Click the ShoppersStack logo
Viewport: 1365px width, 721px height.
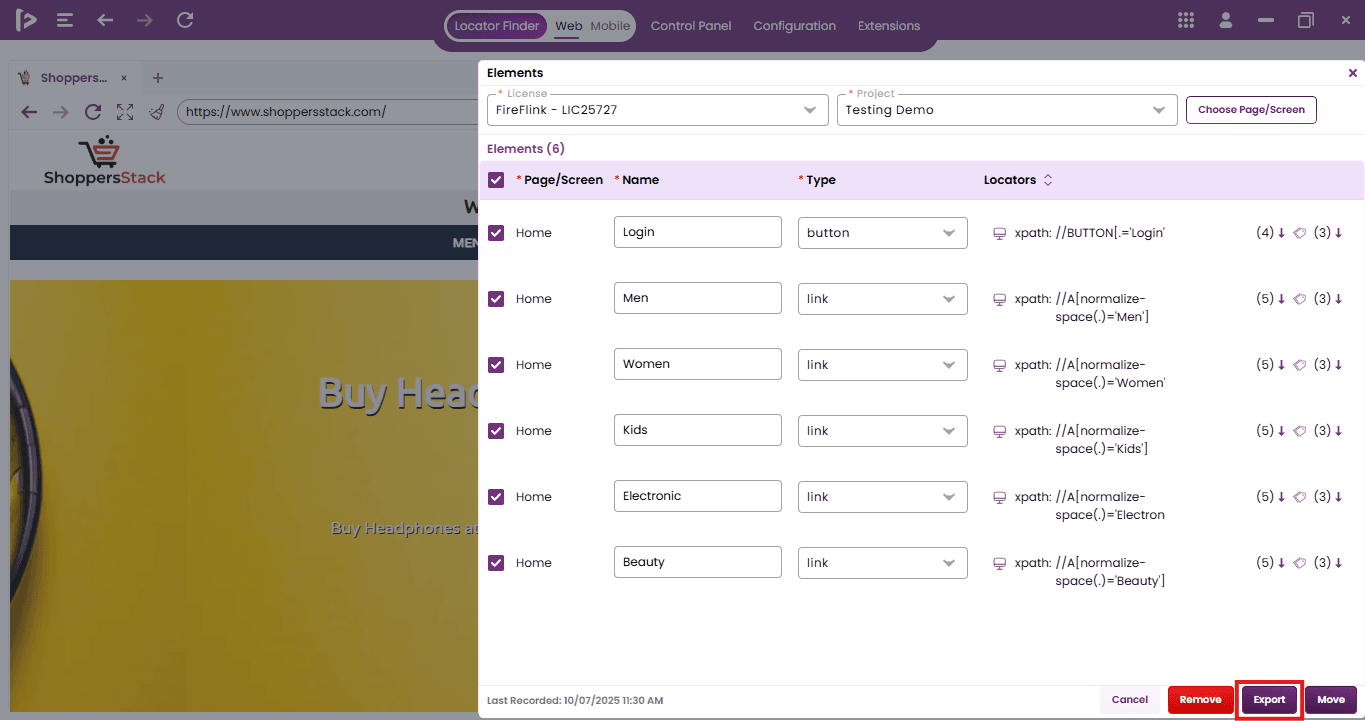click(x=104, y=161)
